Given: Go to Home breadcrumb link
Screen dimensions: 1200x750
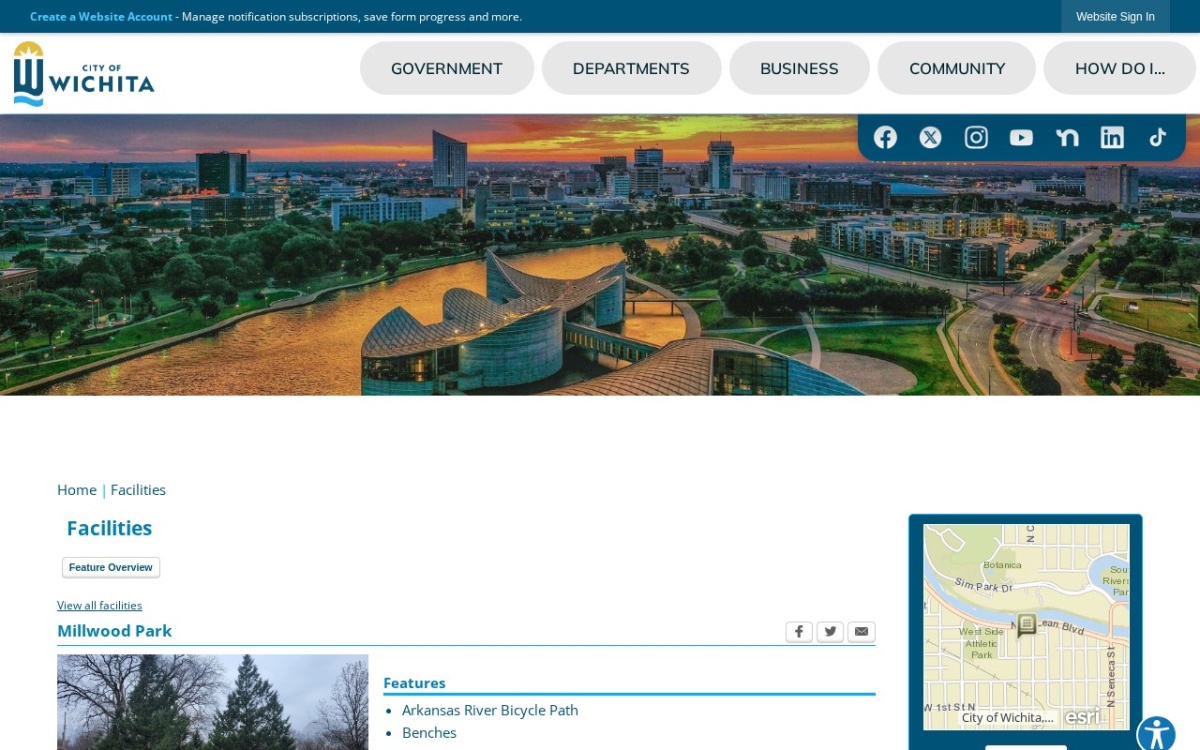Looking at the screenshot, I should [77, 490].
